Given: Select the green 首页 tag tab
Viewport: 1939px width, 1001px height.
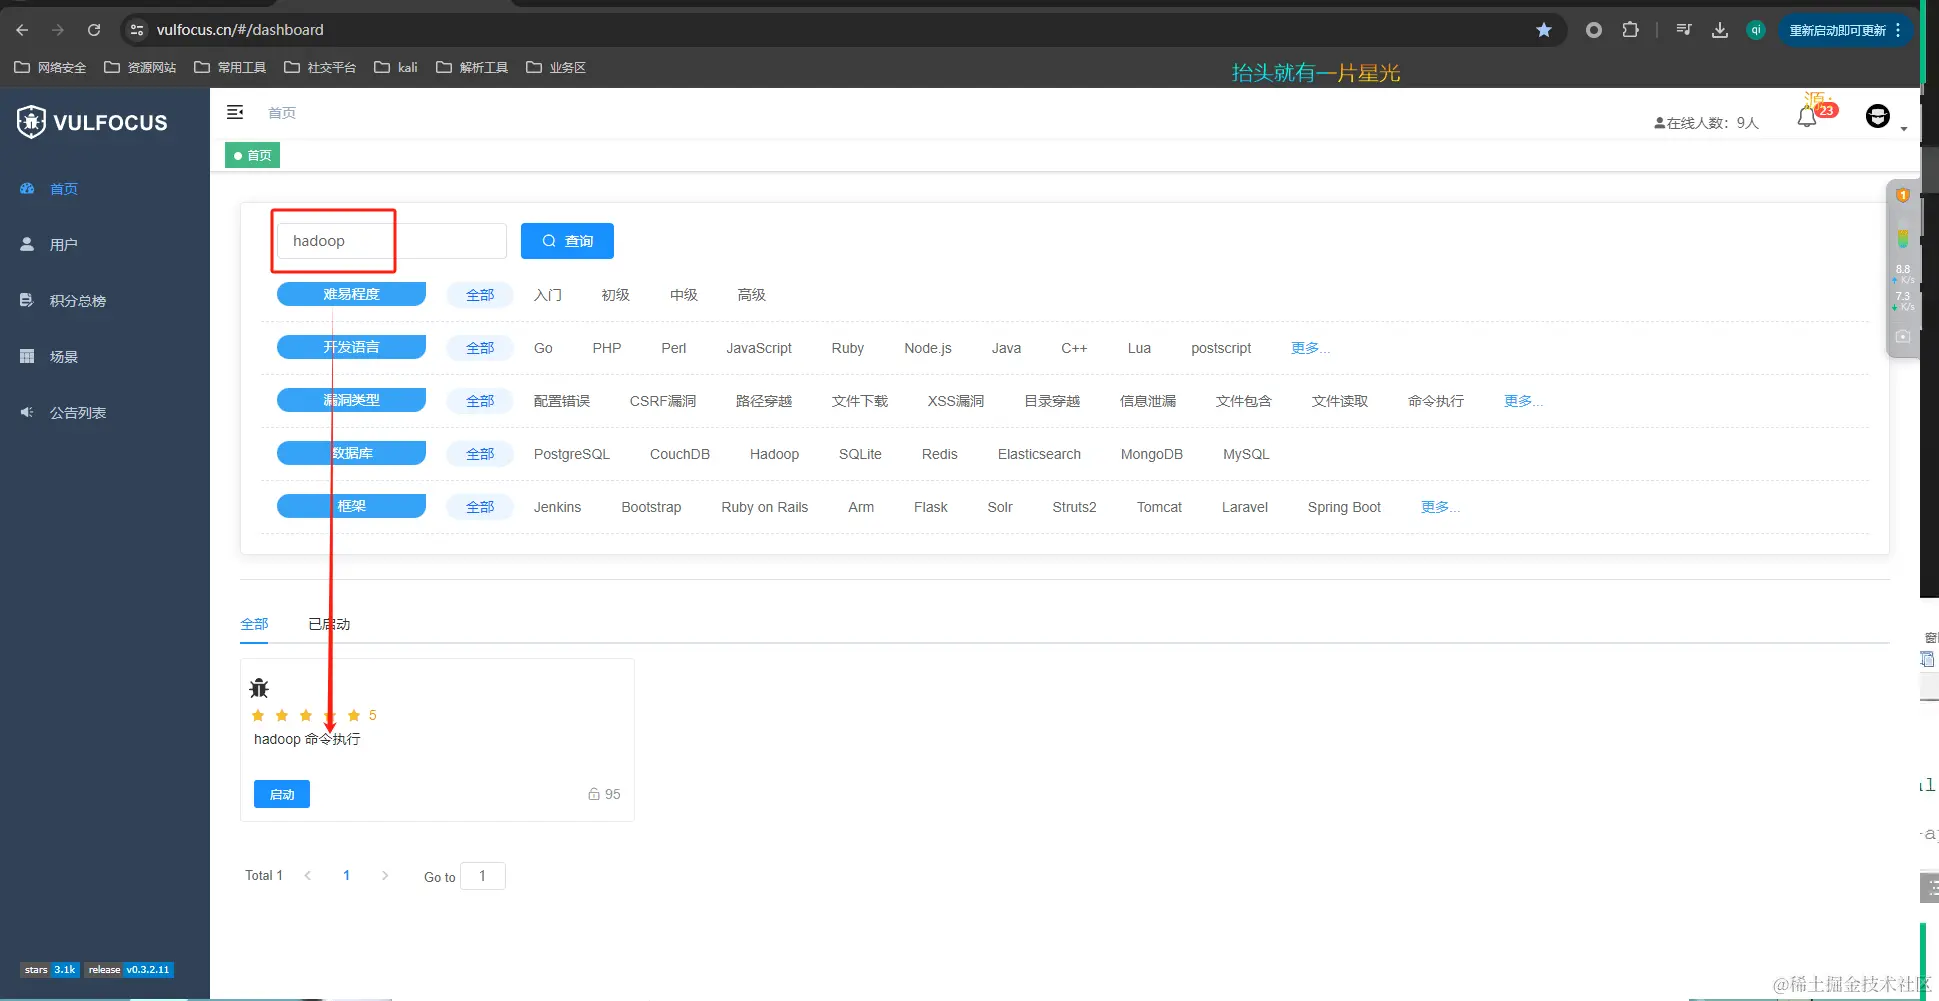Looking at the screenshot, I should pos(253,155).
